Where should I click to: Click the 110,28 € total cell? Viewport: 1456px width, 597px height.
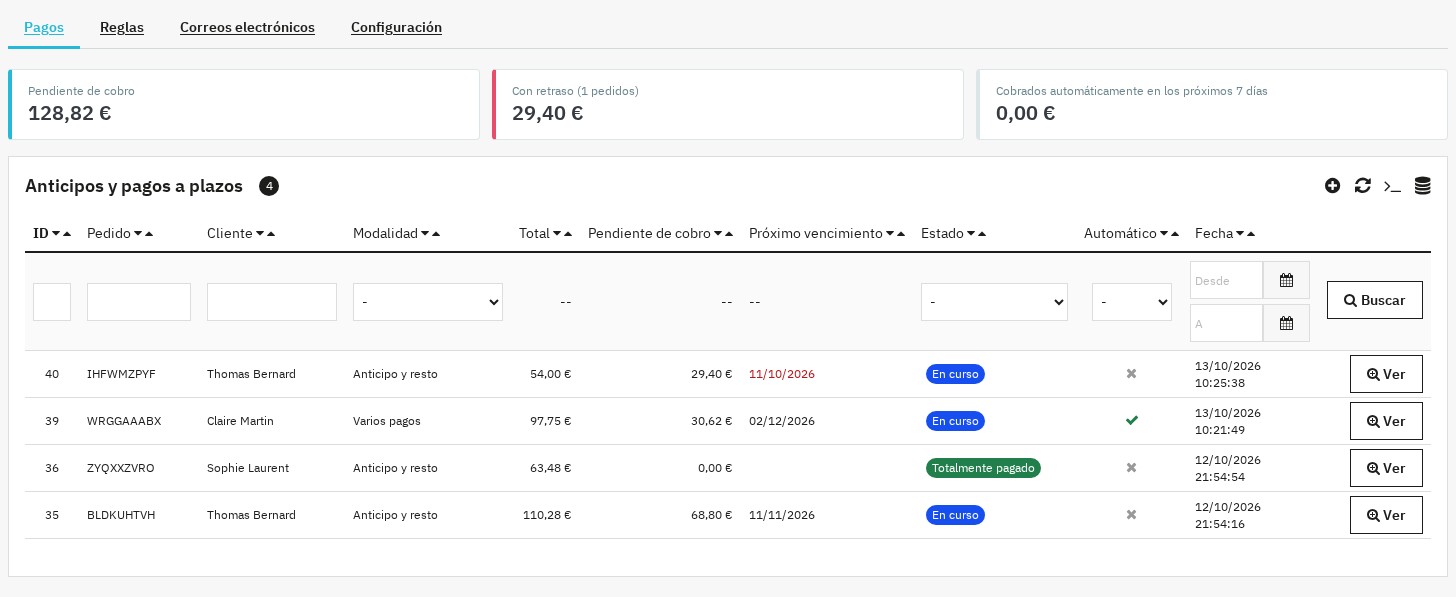click(547, 515)
